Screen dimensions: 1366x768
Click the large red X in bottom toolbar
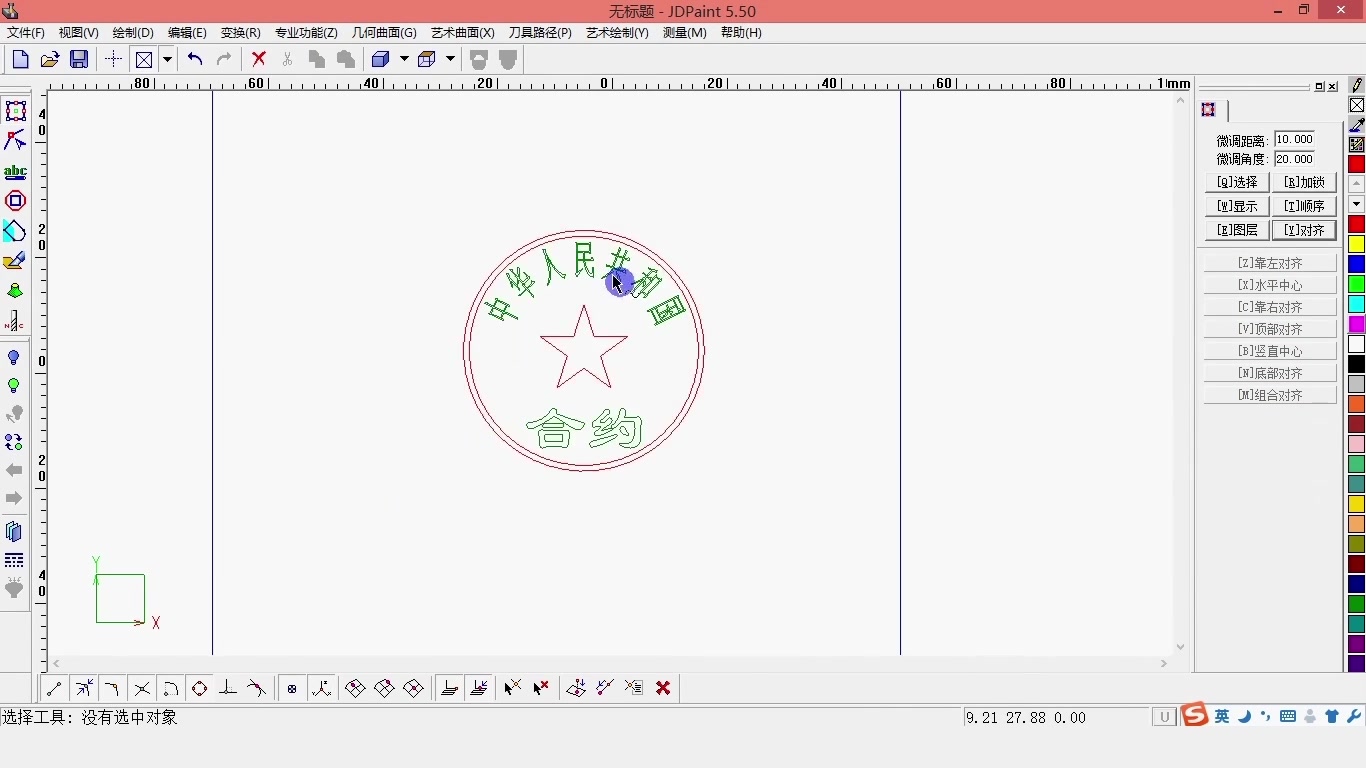click(663, 688)
